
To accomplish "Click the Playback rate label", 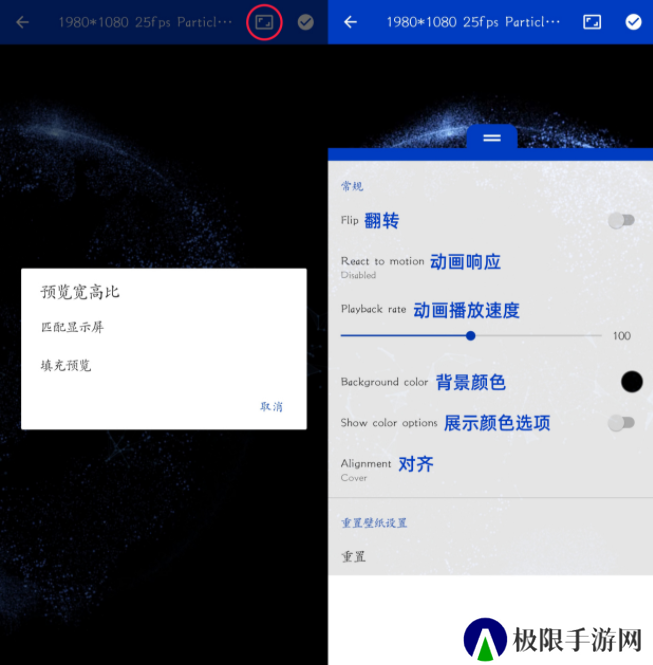I will pos(373,309).
